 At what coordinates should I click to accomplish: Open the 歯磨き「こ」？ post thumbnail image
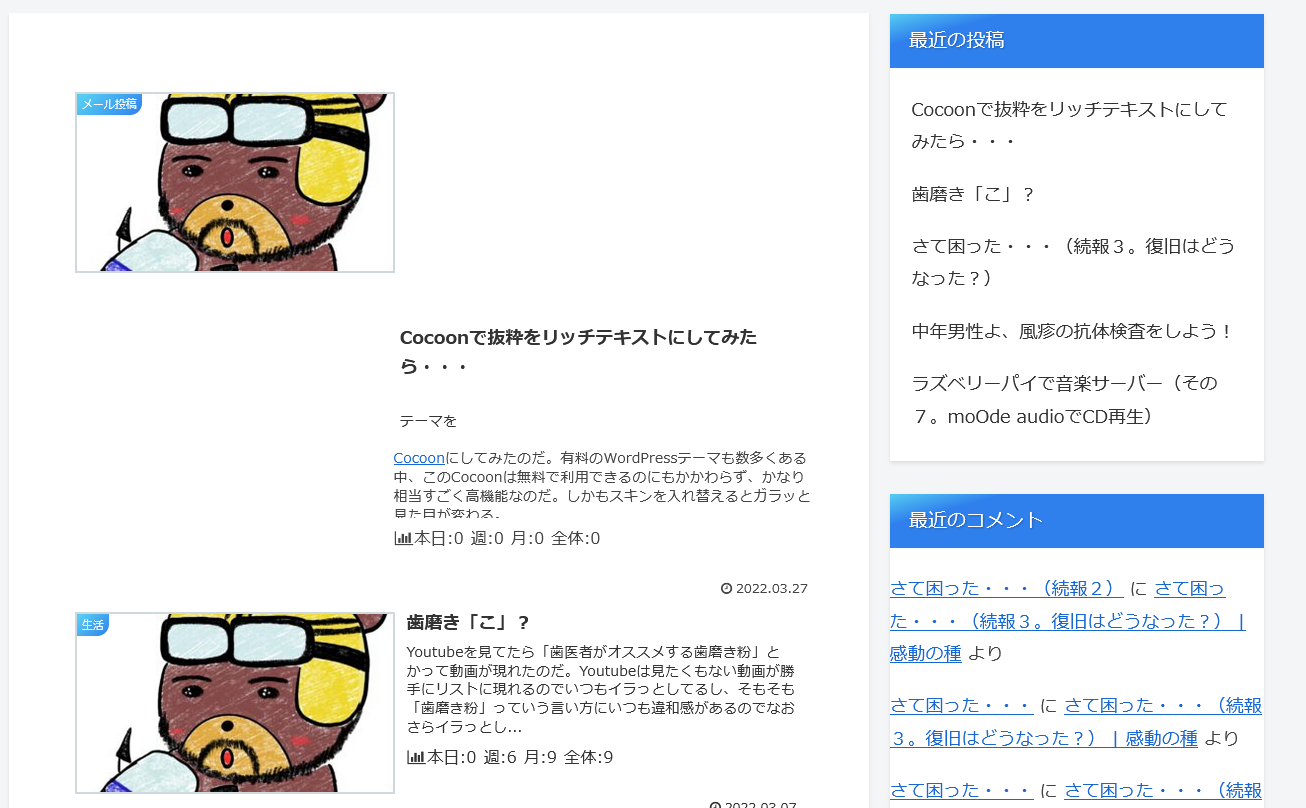[x=235, y=703]
